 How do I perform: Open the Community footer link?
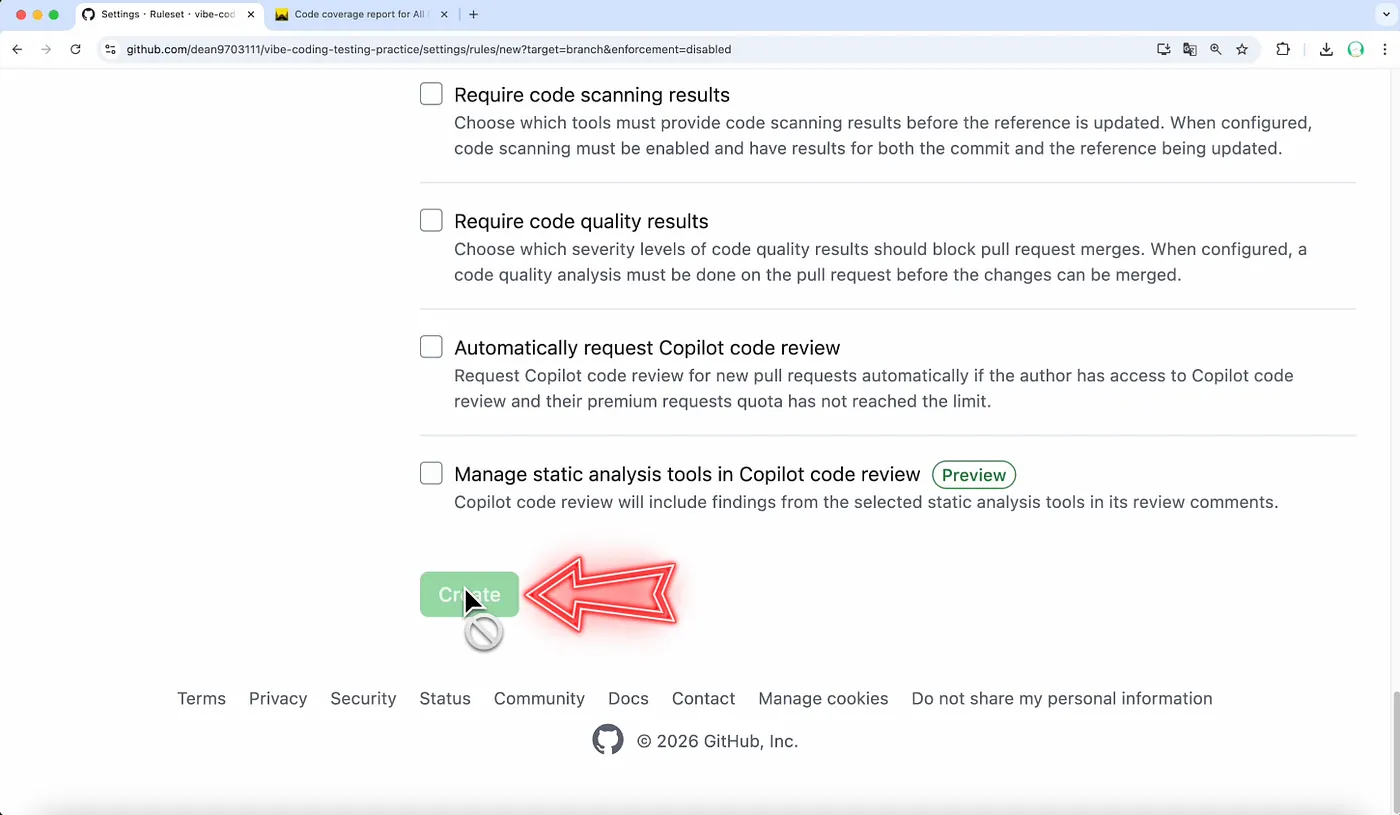(x=539, y=698)
